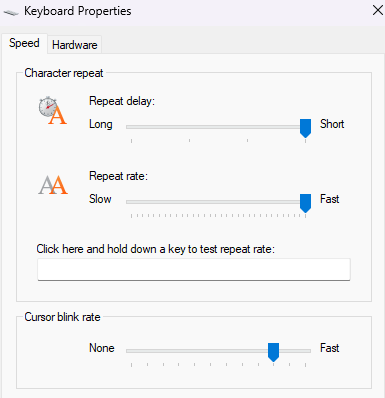This screenshot has height=398, width=385.
Task: Set cursor blink rate to Fast end
Action: 305,351
